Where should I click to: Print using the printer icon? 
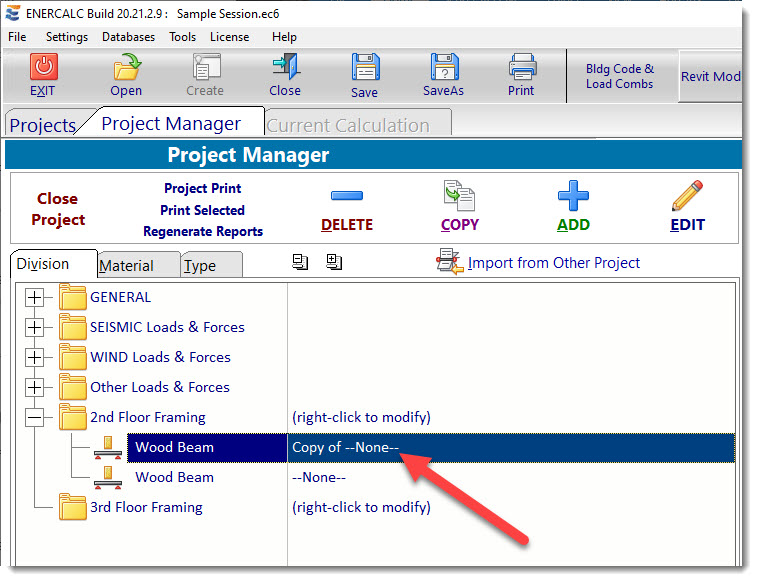point(521,68)
